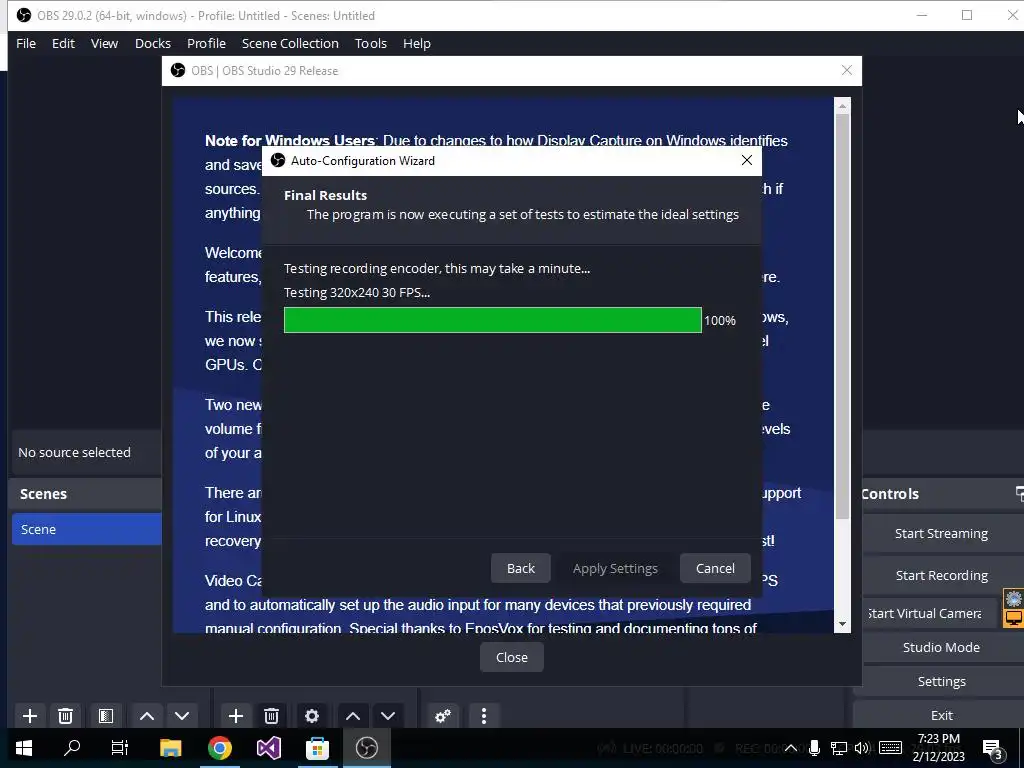Screen dimensions: 1024x768
Task: Open the View menu
Action: pyautogui.click(x=104, y=43)
